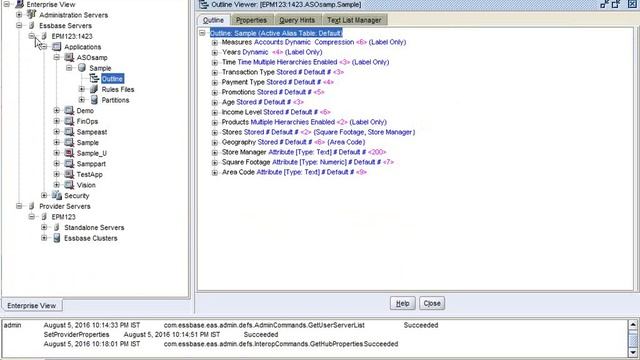Click the Sample database icon under ASOsamp

coord(82,68)
